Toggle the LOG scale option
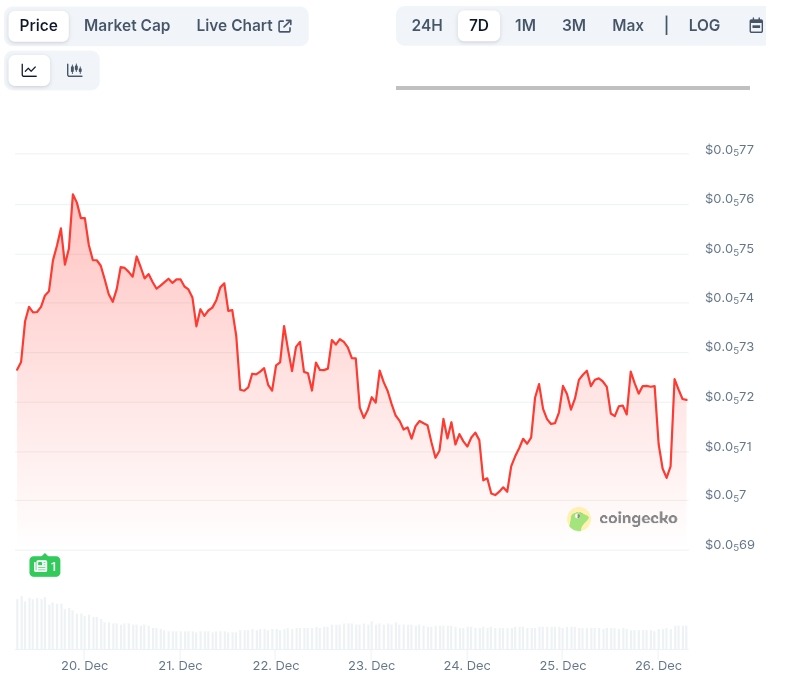The height and width of the screenshot is (695, 789). click(x=704, y=26)
